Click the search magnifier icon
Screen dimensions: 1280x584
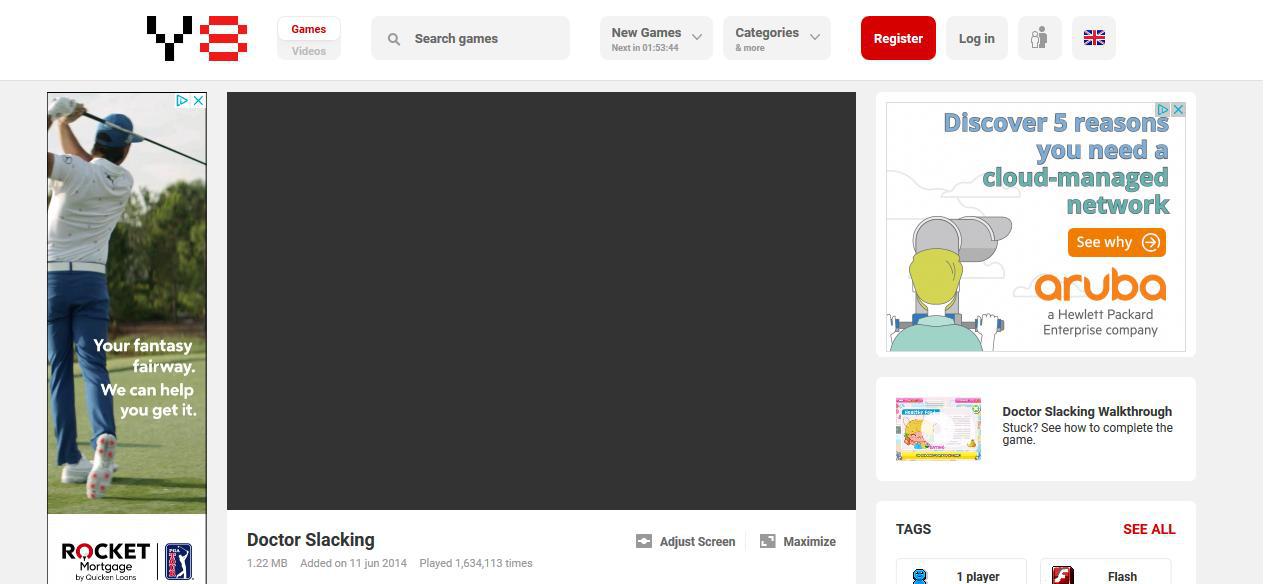click(394, 39)
